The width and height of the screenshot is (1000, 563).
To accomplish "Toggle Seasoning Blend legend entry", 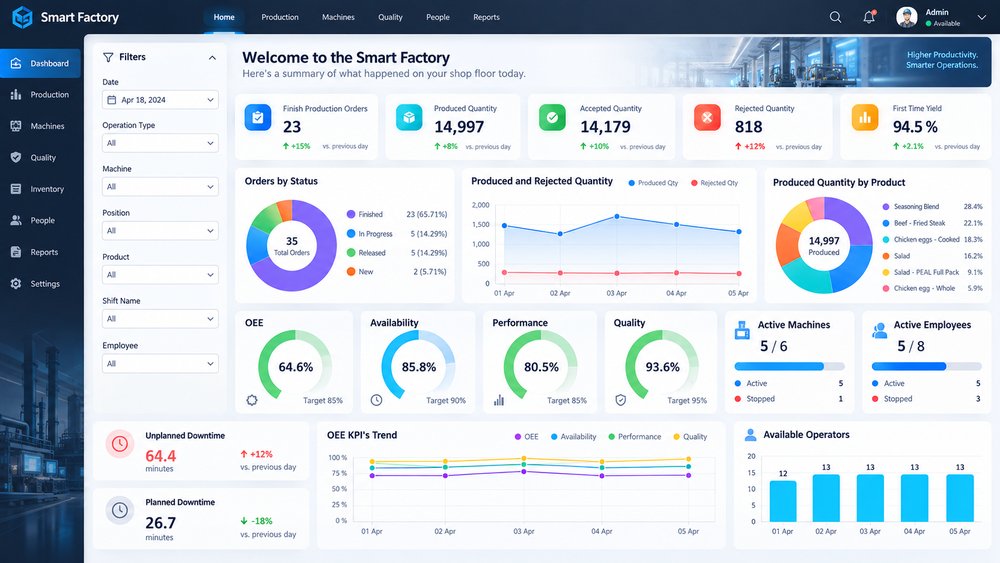I will [911, 207].
